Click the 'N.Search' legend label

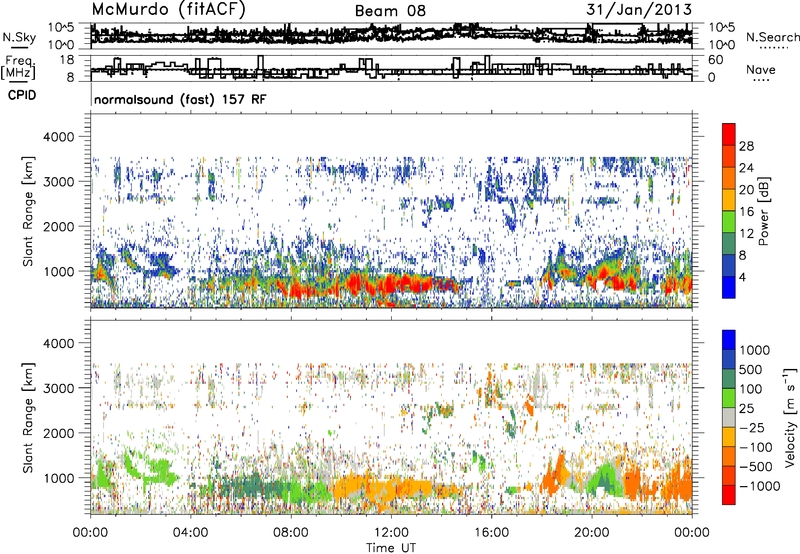coord(772,37)
